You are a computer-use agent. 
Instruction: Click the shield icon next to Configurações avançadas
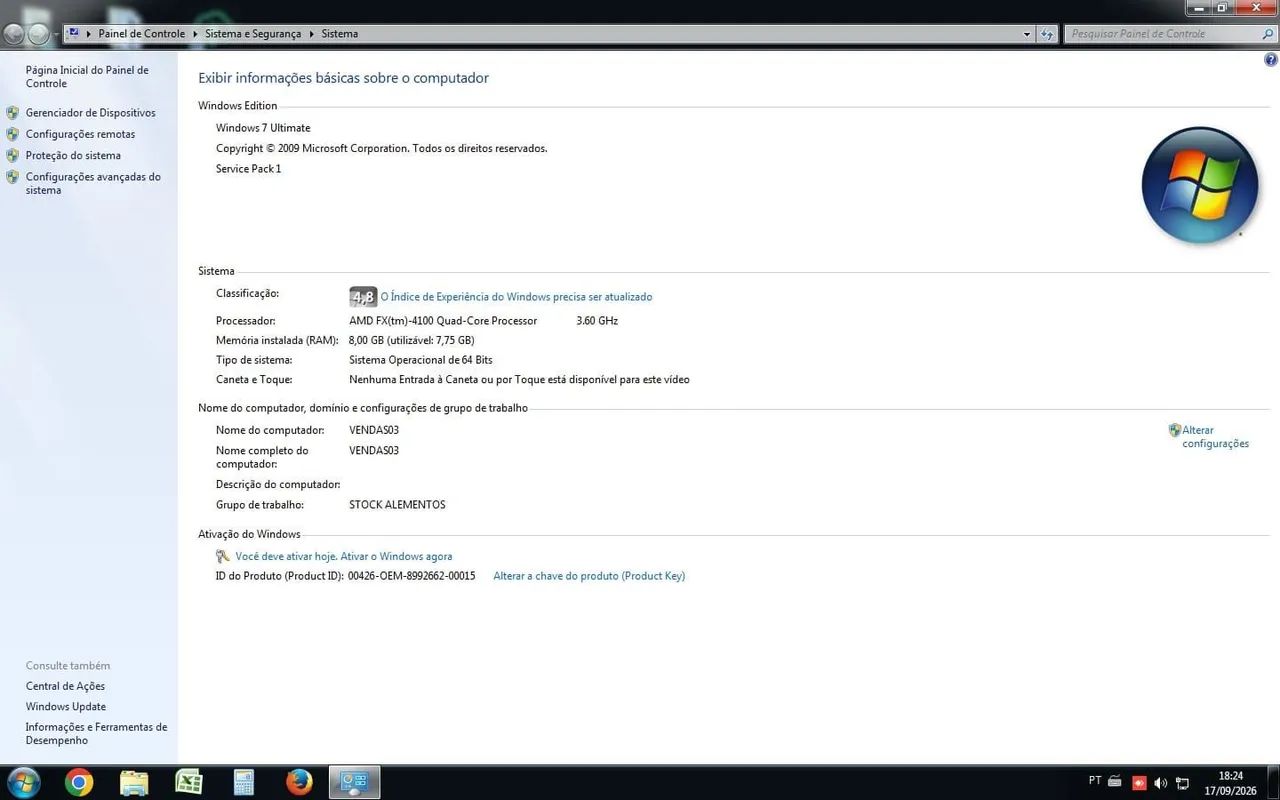[x=12, y=177]
